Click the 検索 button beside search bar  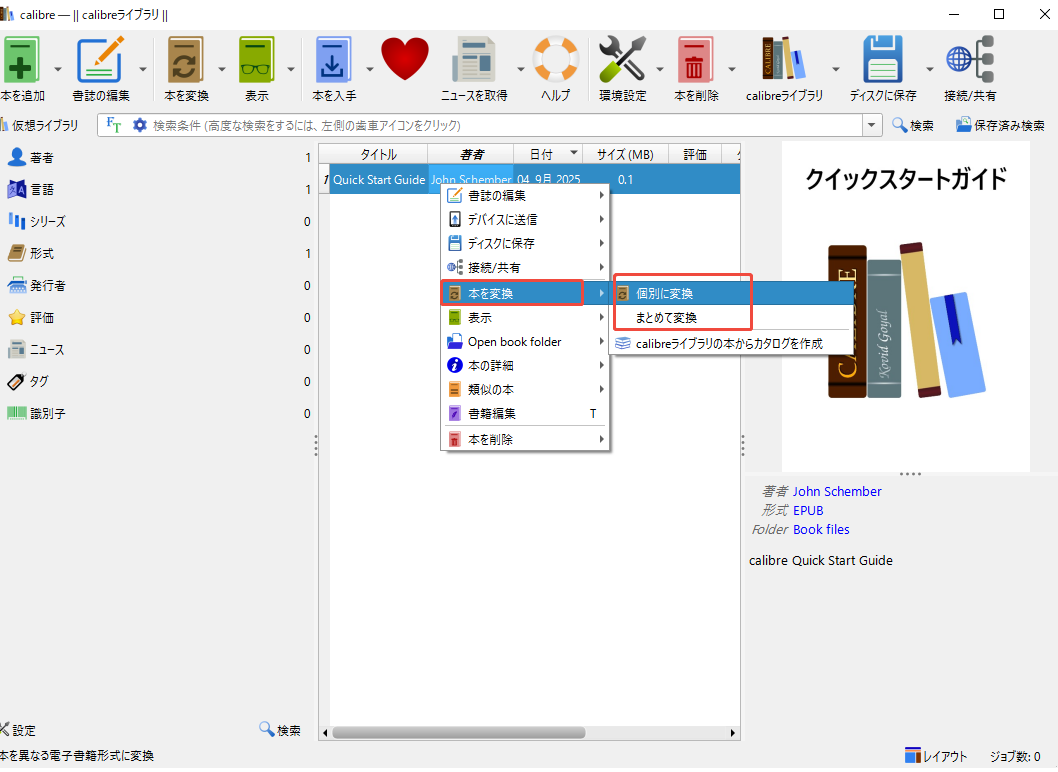(913, 125)
